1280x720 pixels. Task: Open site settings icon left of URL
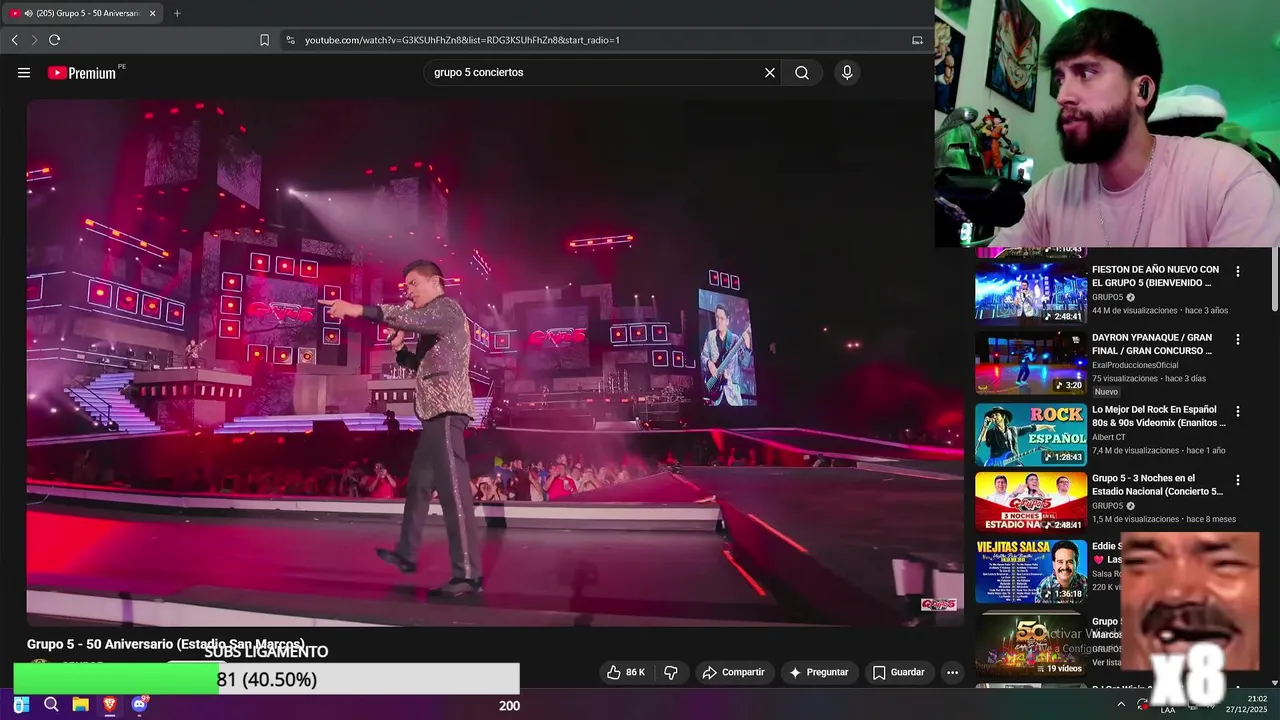click(290, 40)
